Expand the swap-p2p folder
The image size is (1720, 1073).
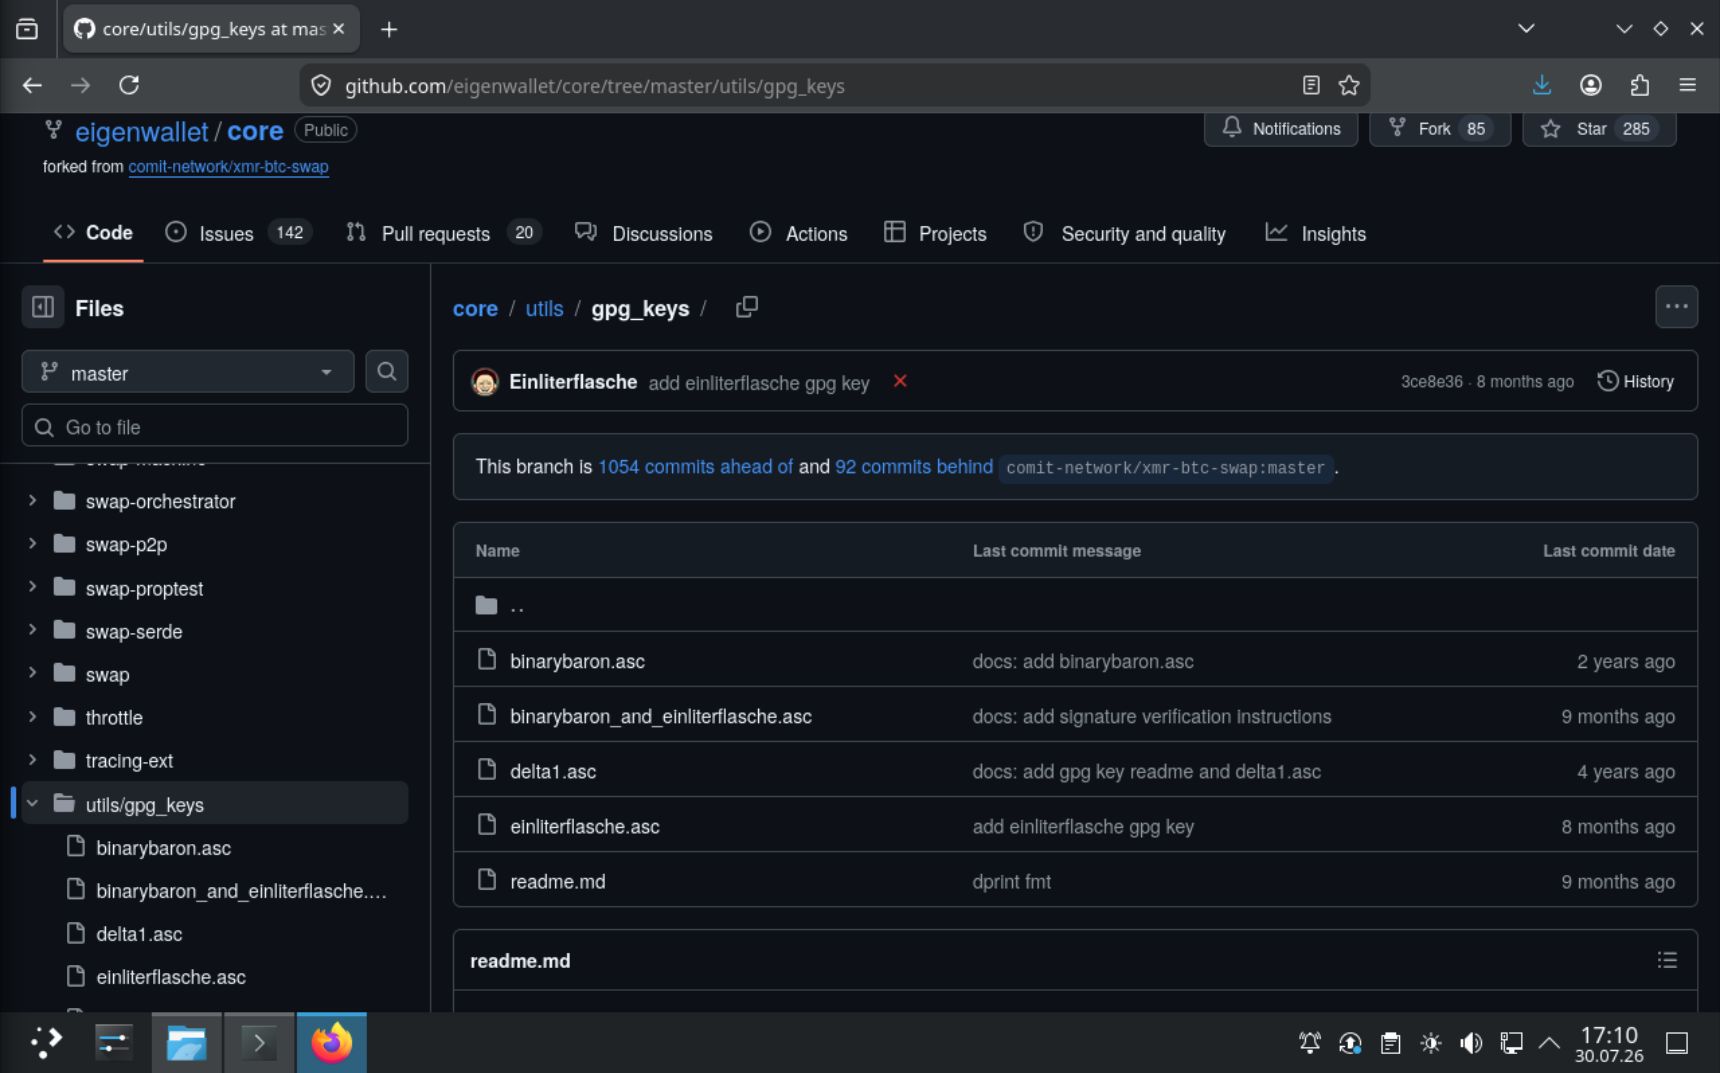33,543
